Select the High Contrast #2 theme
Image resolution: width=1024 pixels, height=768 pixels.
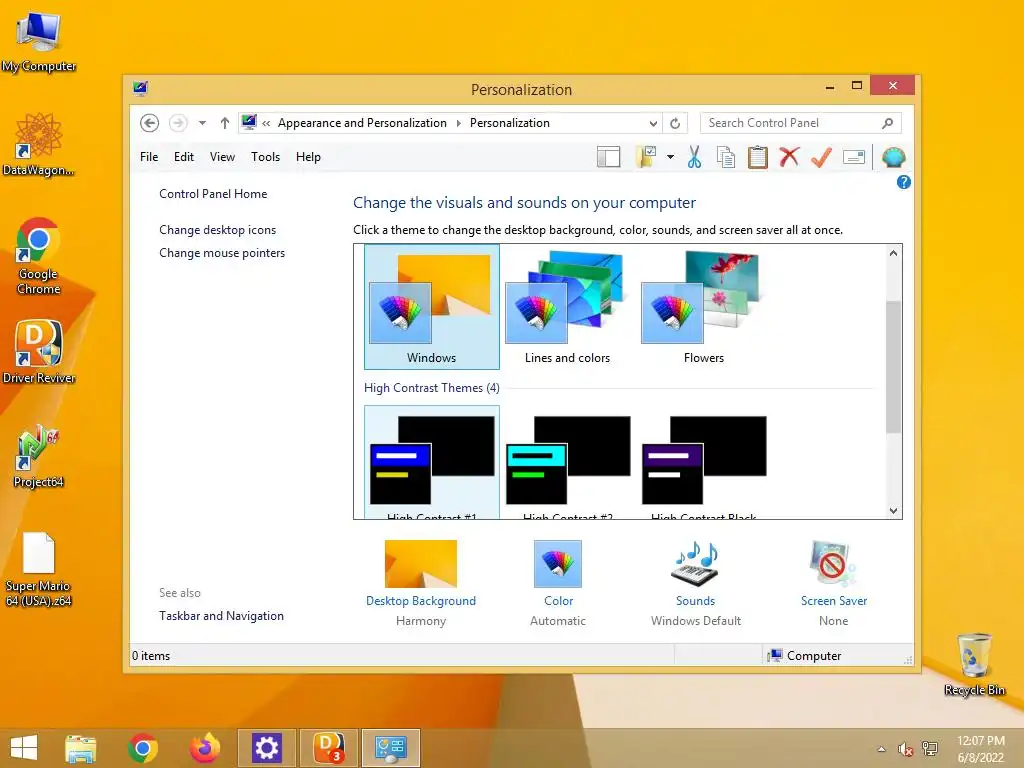(x=568, y=462)
